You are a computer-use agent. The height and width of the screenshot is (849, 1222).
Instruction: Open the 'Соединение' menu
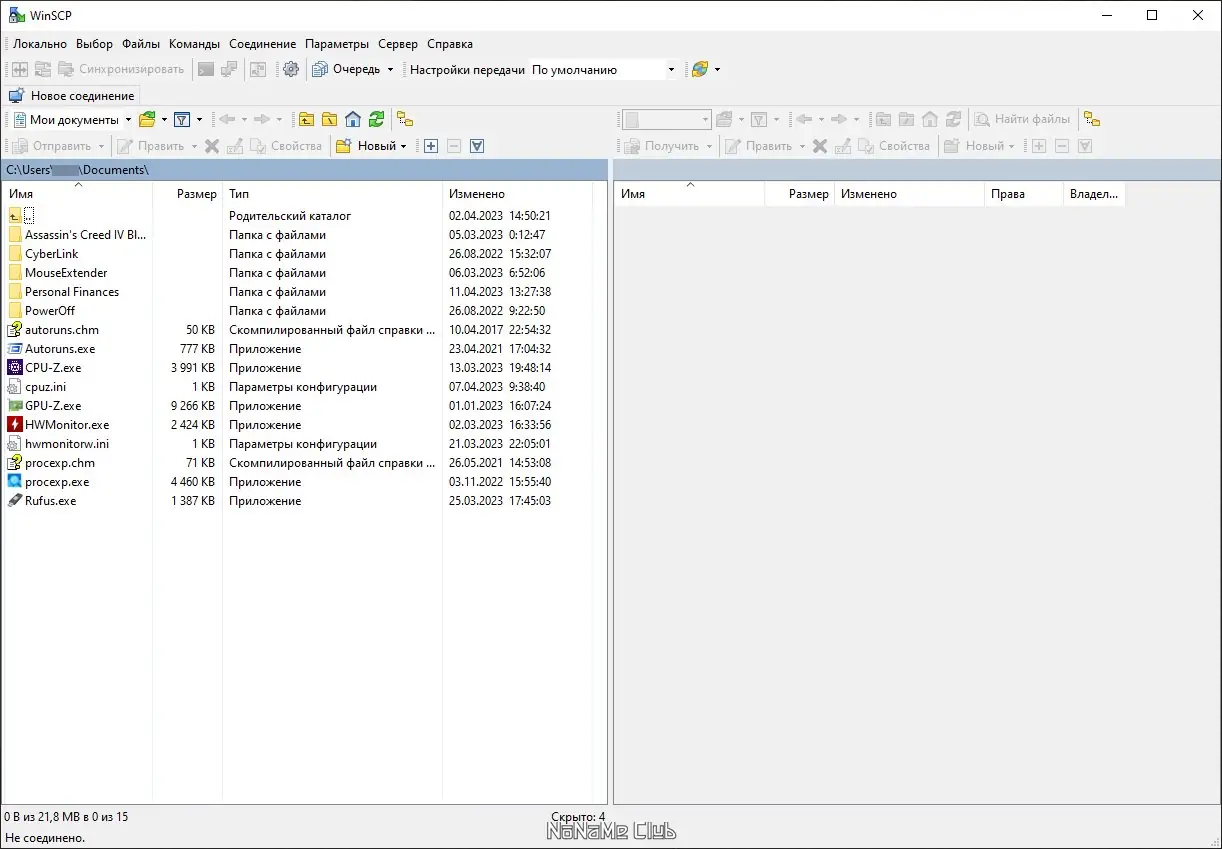pyautogui.click(x=262, y=43)
